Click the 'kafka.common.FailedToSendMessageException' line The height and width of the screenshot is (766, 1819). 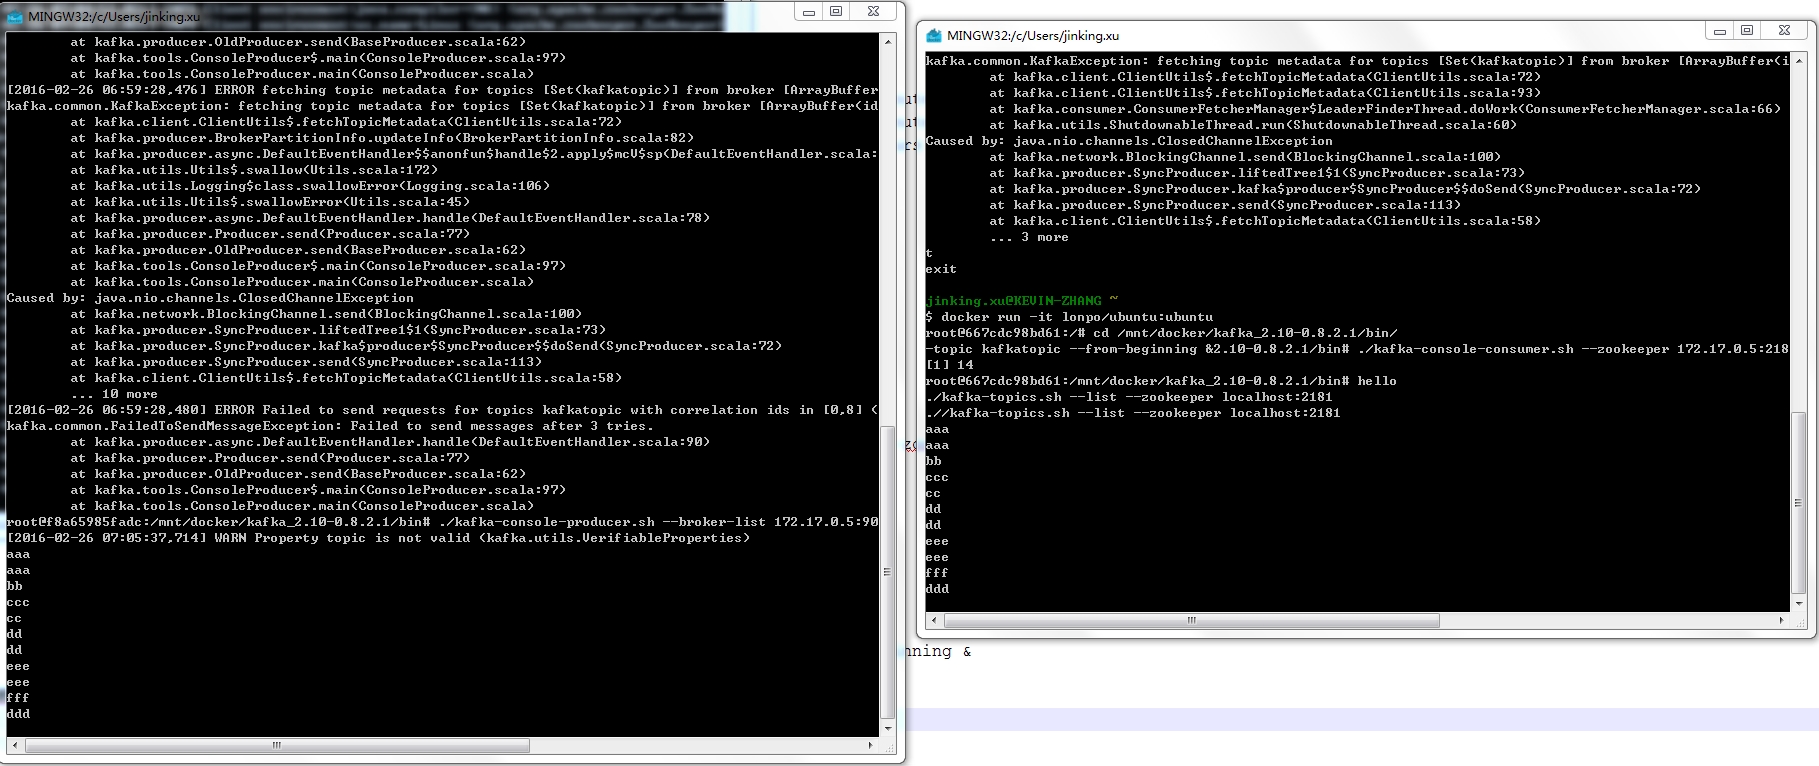click(x=330, y=426)
